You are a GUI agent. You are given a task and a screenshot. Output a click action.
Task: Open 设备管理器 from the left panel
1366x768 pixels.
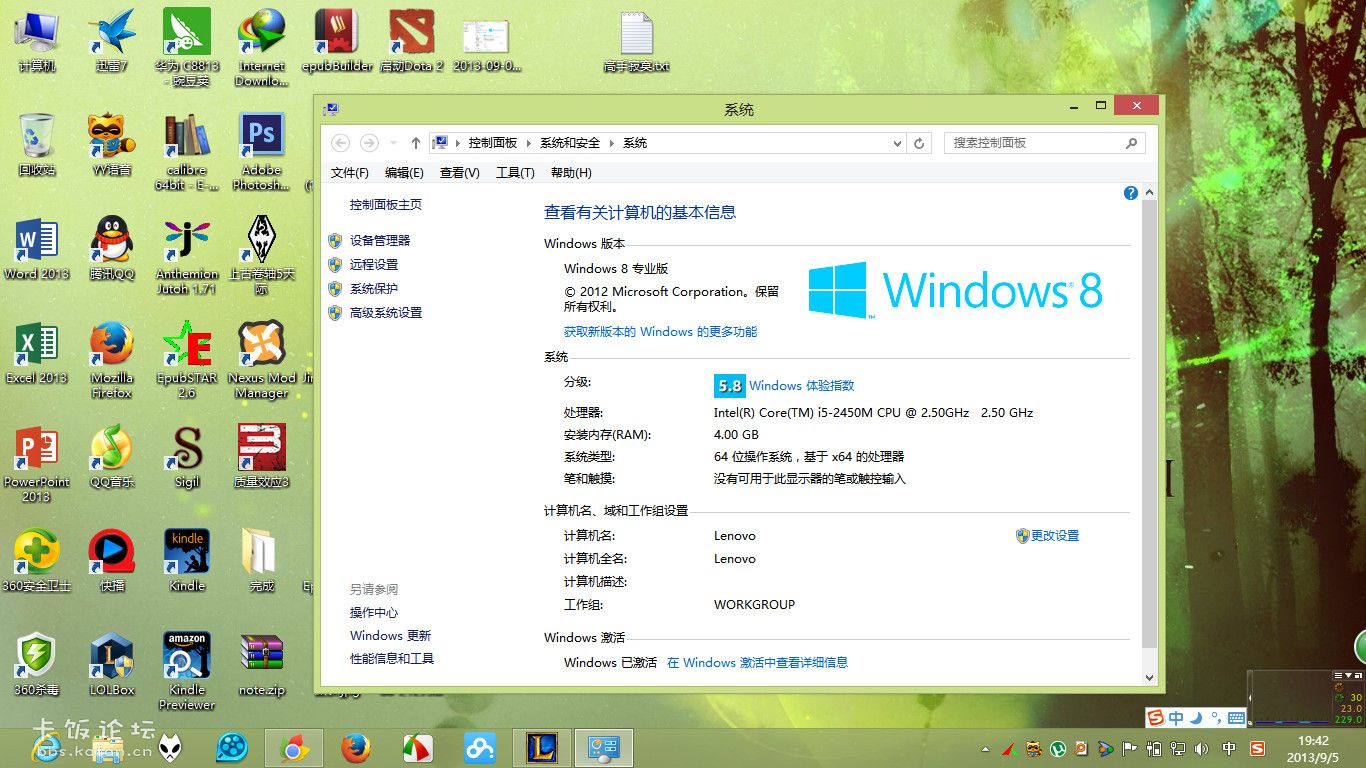380,241
